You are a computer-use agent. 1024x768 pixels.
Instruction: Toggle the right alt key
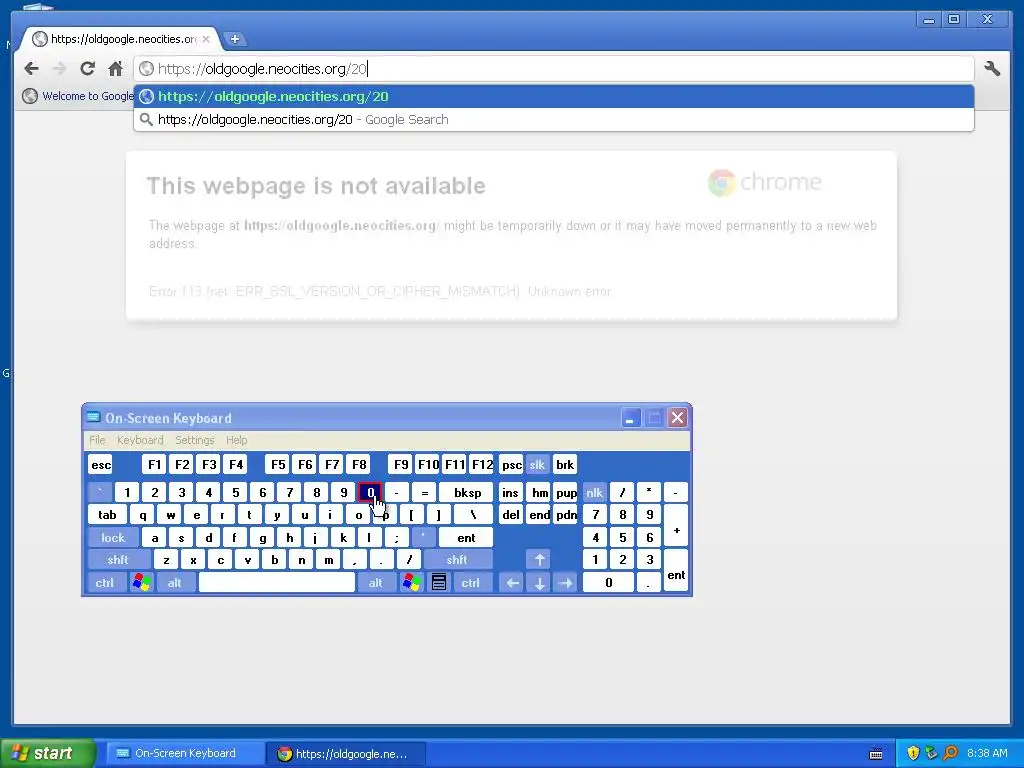click(x=376, y=583)
